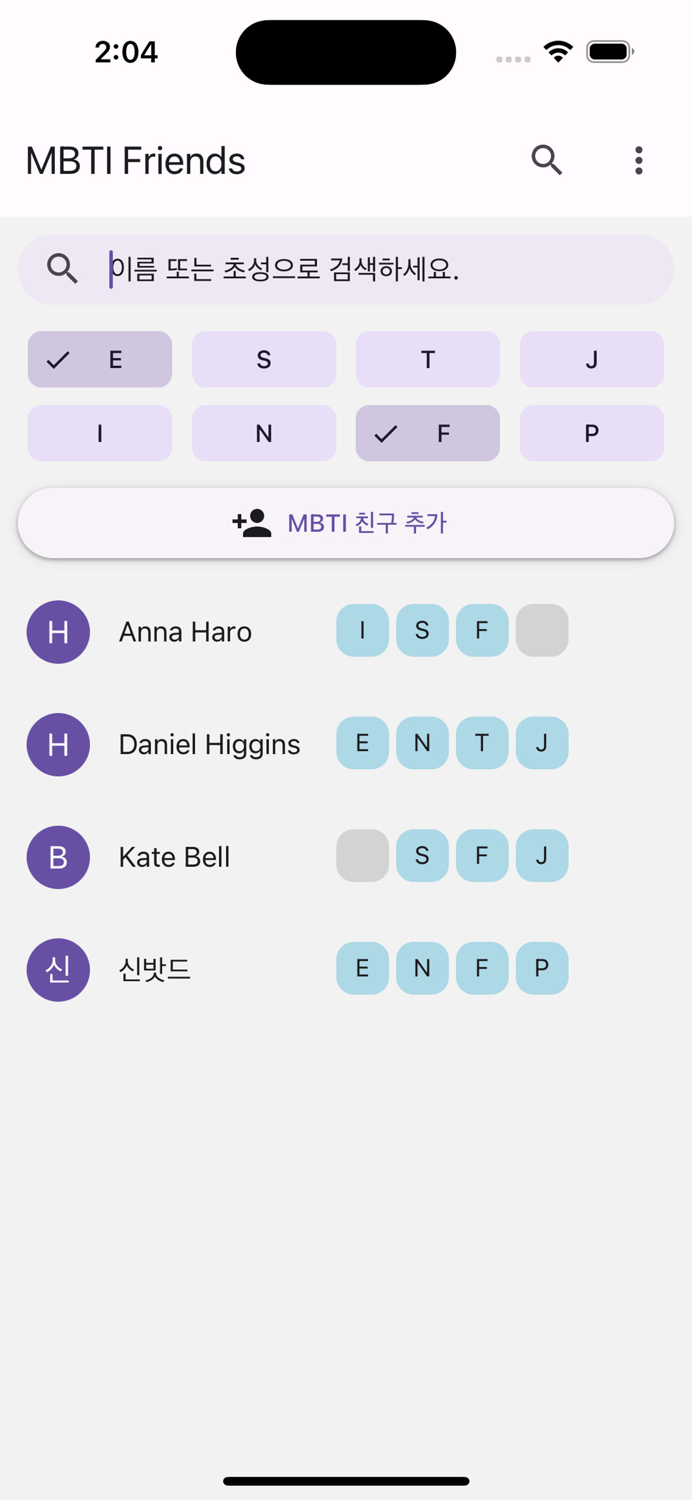This screenshot has width=692, height=1500.
Task: Open the search icon in top bar
Action: pos(546,160)
